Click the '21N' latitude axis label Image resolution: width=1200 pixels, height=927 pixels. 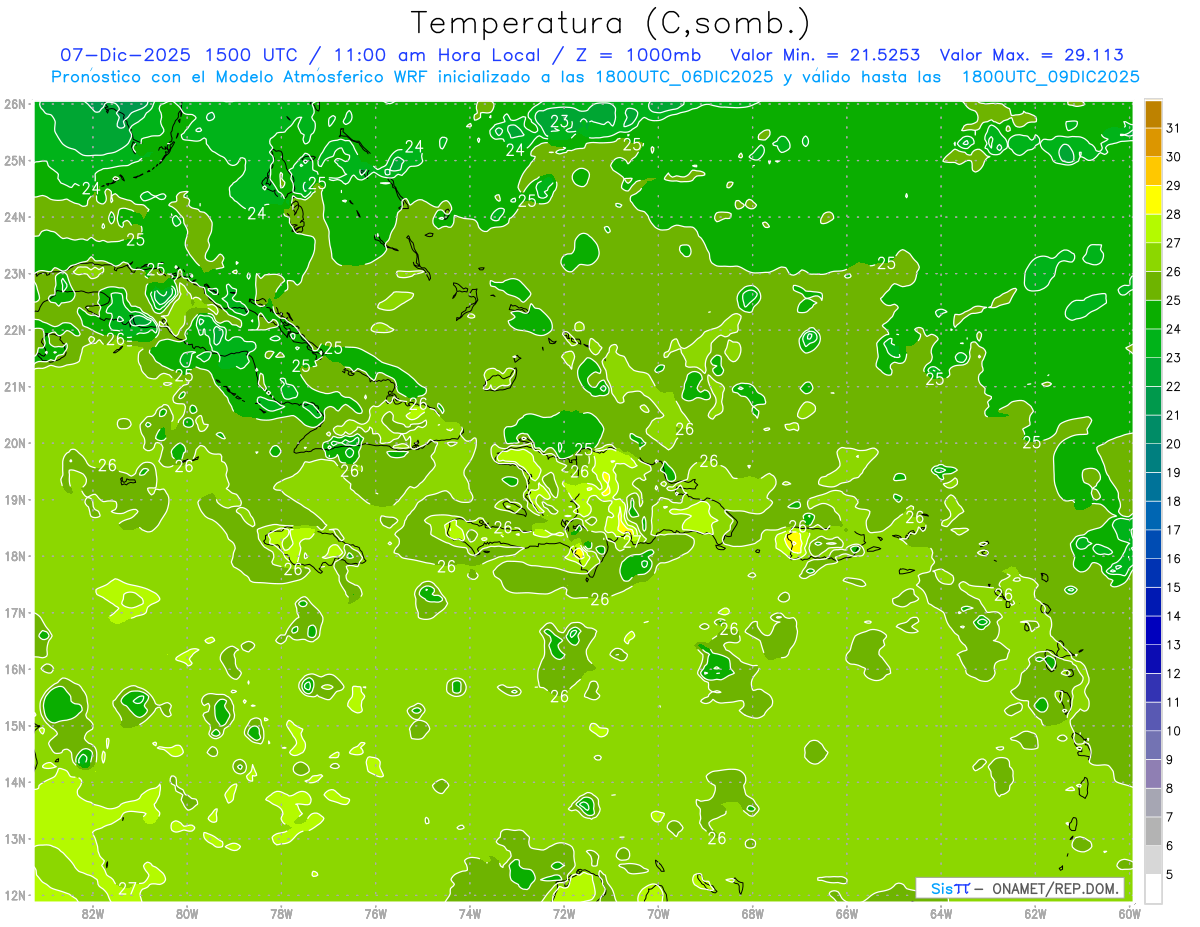point(14,387)
